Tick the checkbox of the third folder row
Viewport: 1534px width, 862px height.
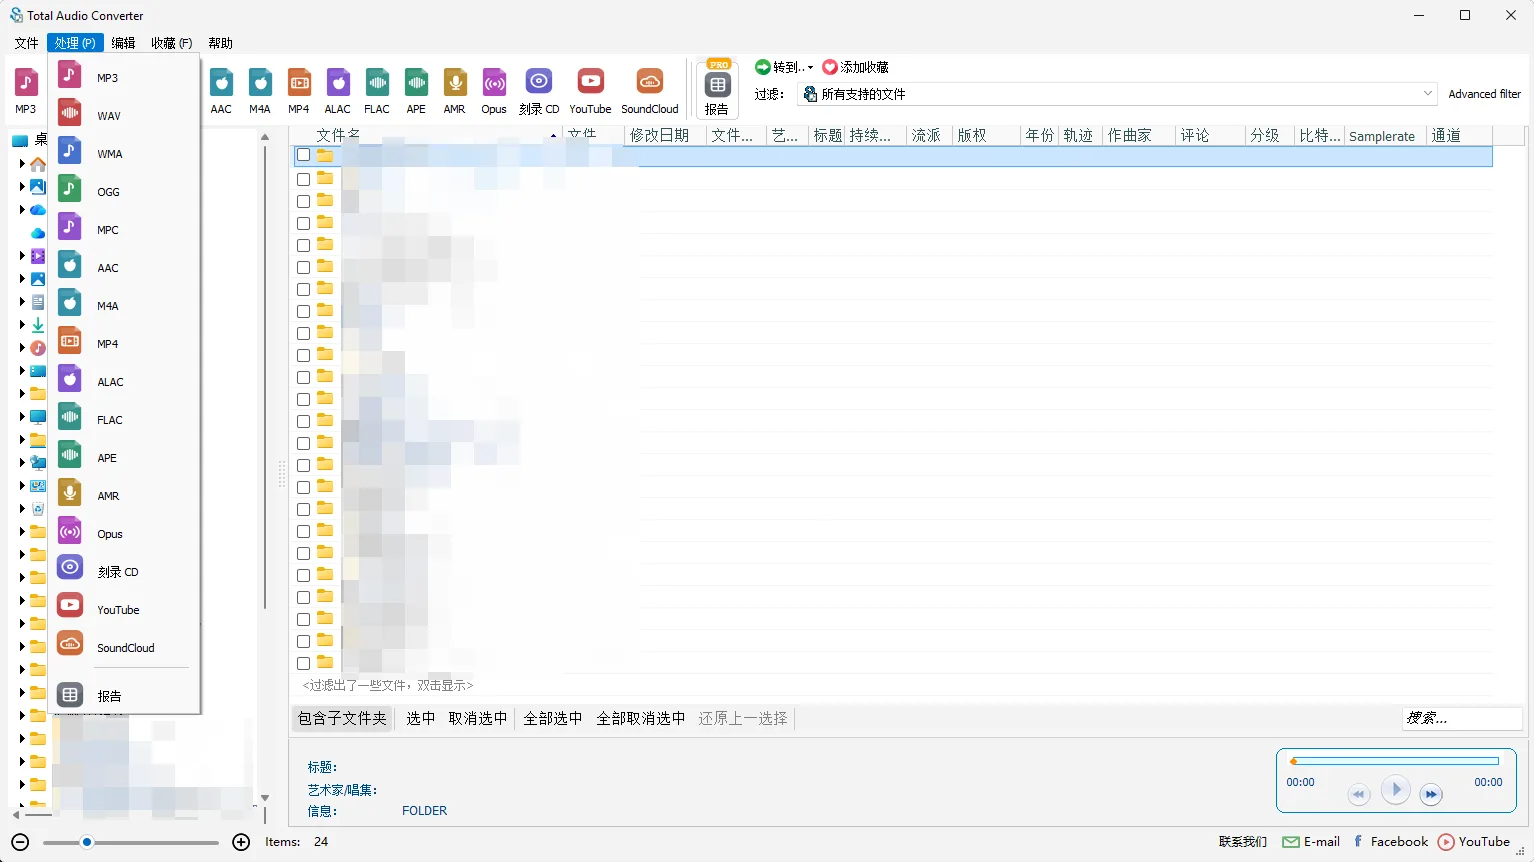point(303,201)
